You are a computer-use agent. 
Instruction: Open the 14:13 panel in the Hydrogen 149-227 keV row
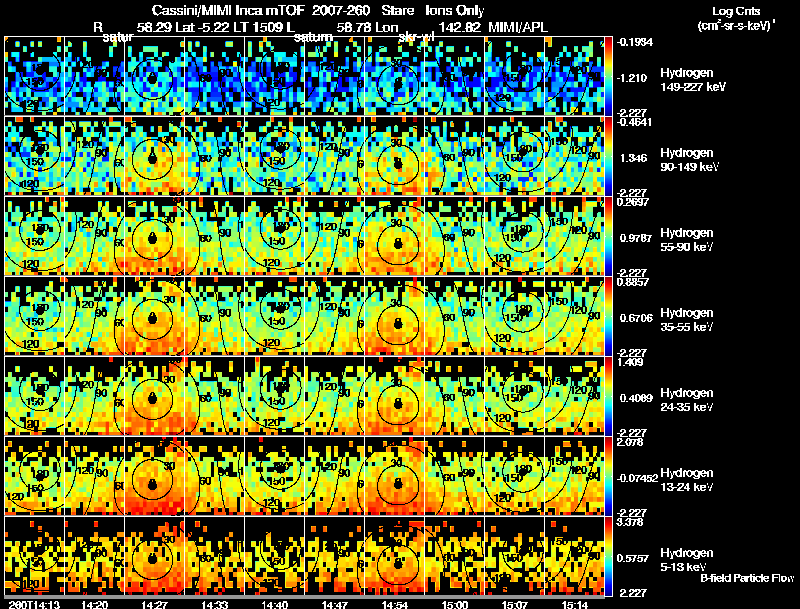point(34,76)
